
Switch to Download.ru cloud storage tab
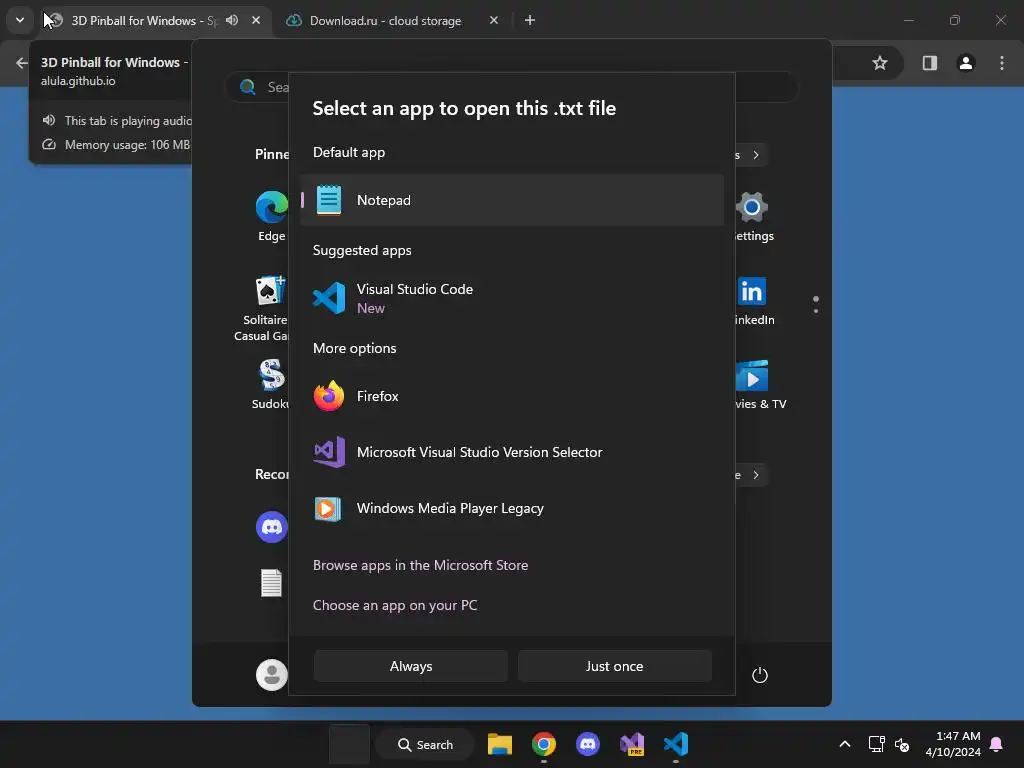[x=385, y=21]
